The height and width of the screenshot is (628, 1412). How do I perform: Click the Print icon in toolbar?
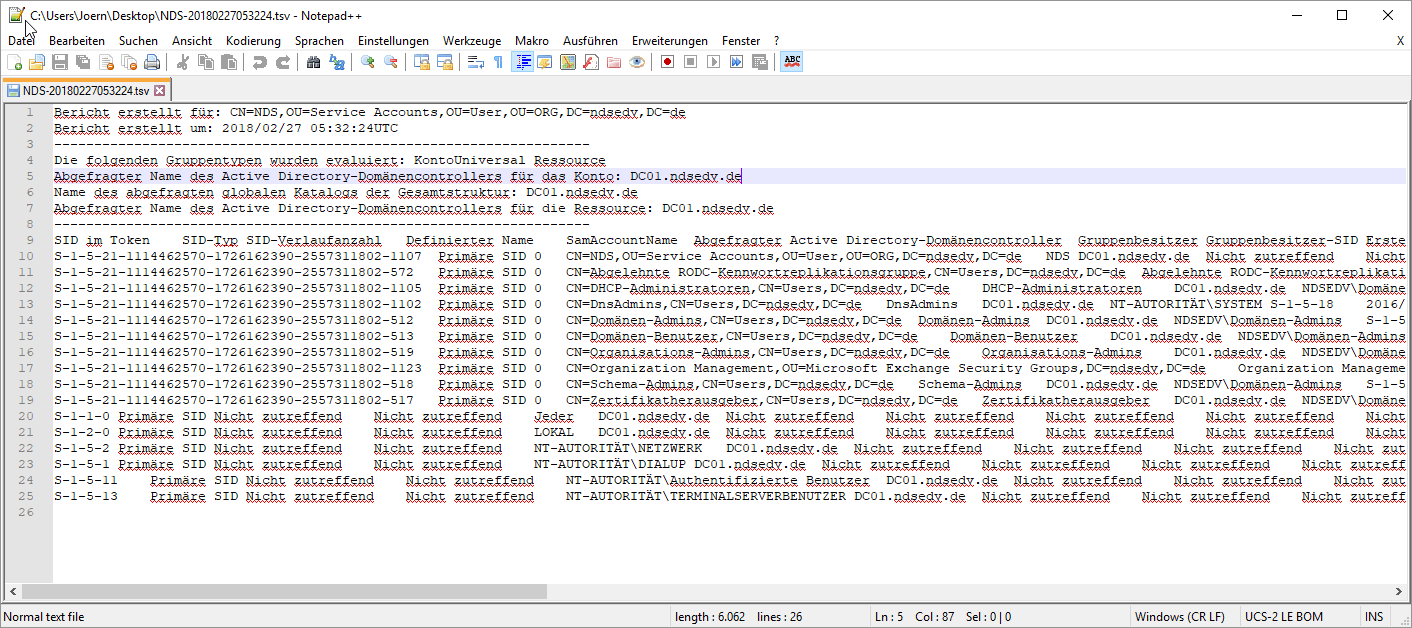click(152, 62)
